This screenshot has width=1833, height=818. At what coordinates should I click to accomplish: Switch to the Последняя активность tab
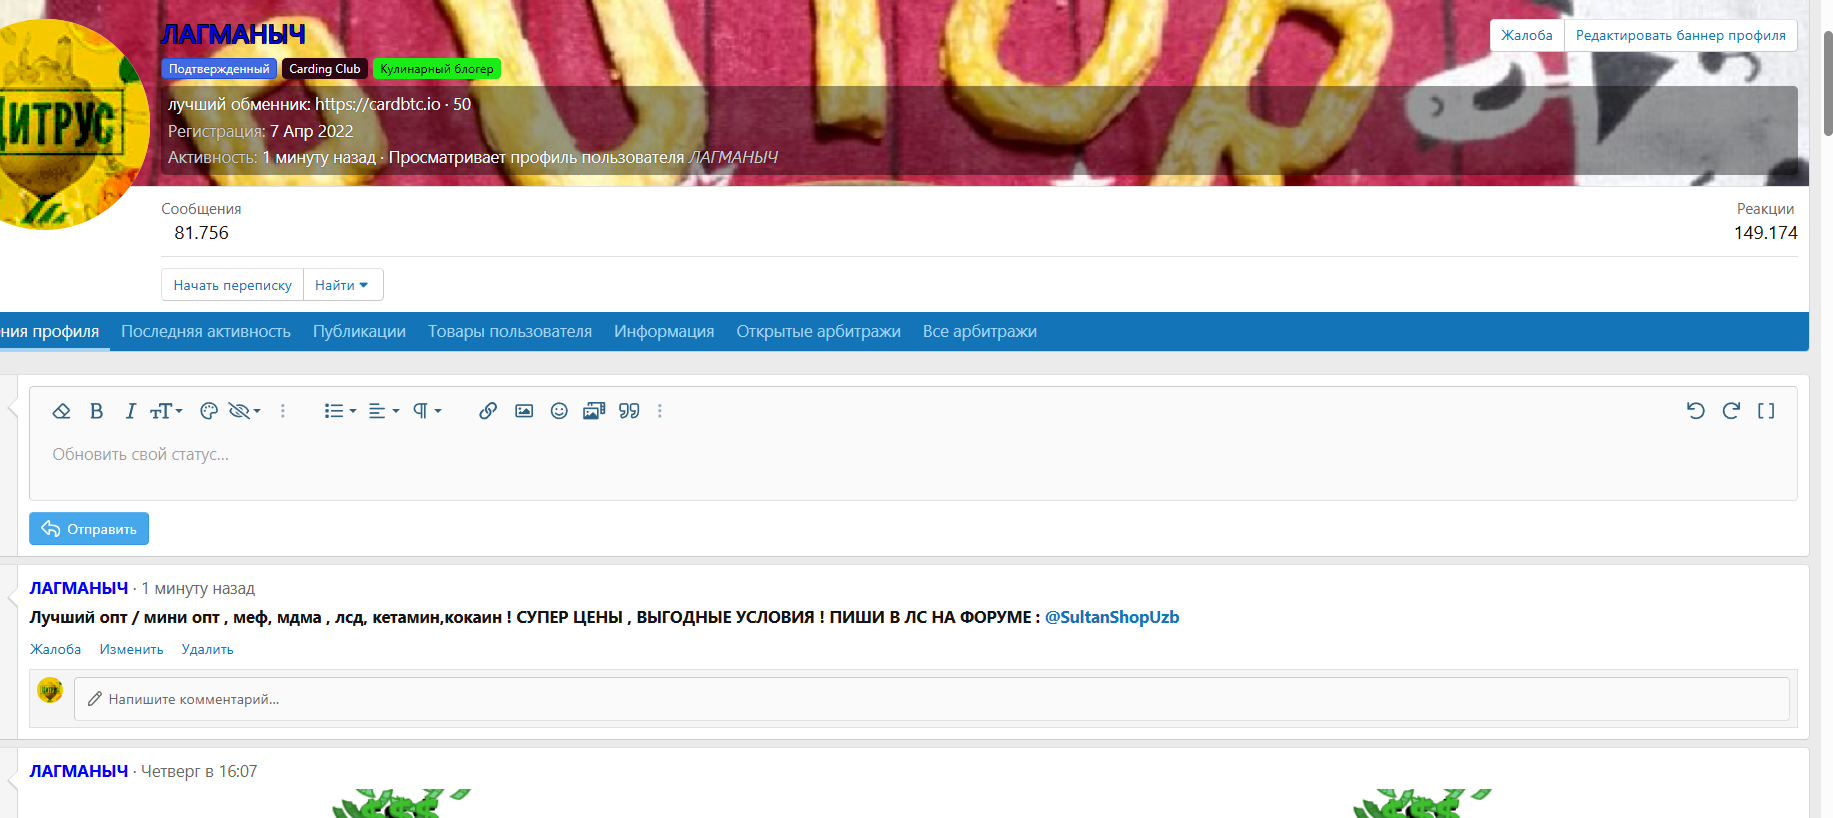click(206, 332)
